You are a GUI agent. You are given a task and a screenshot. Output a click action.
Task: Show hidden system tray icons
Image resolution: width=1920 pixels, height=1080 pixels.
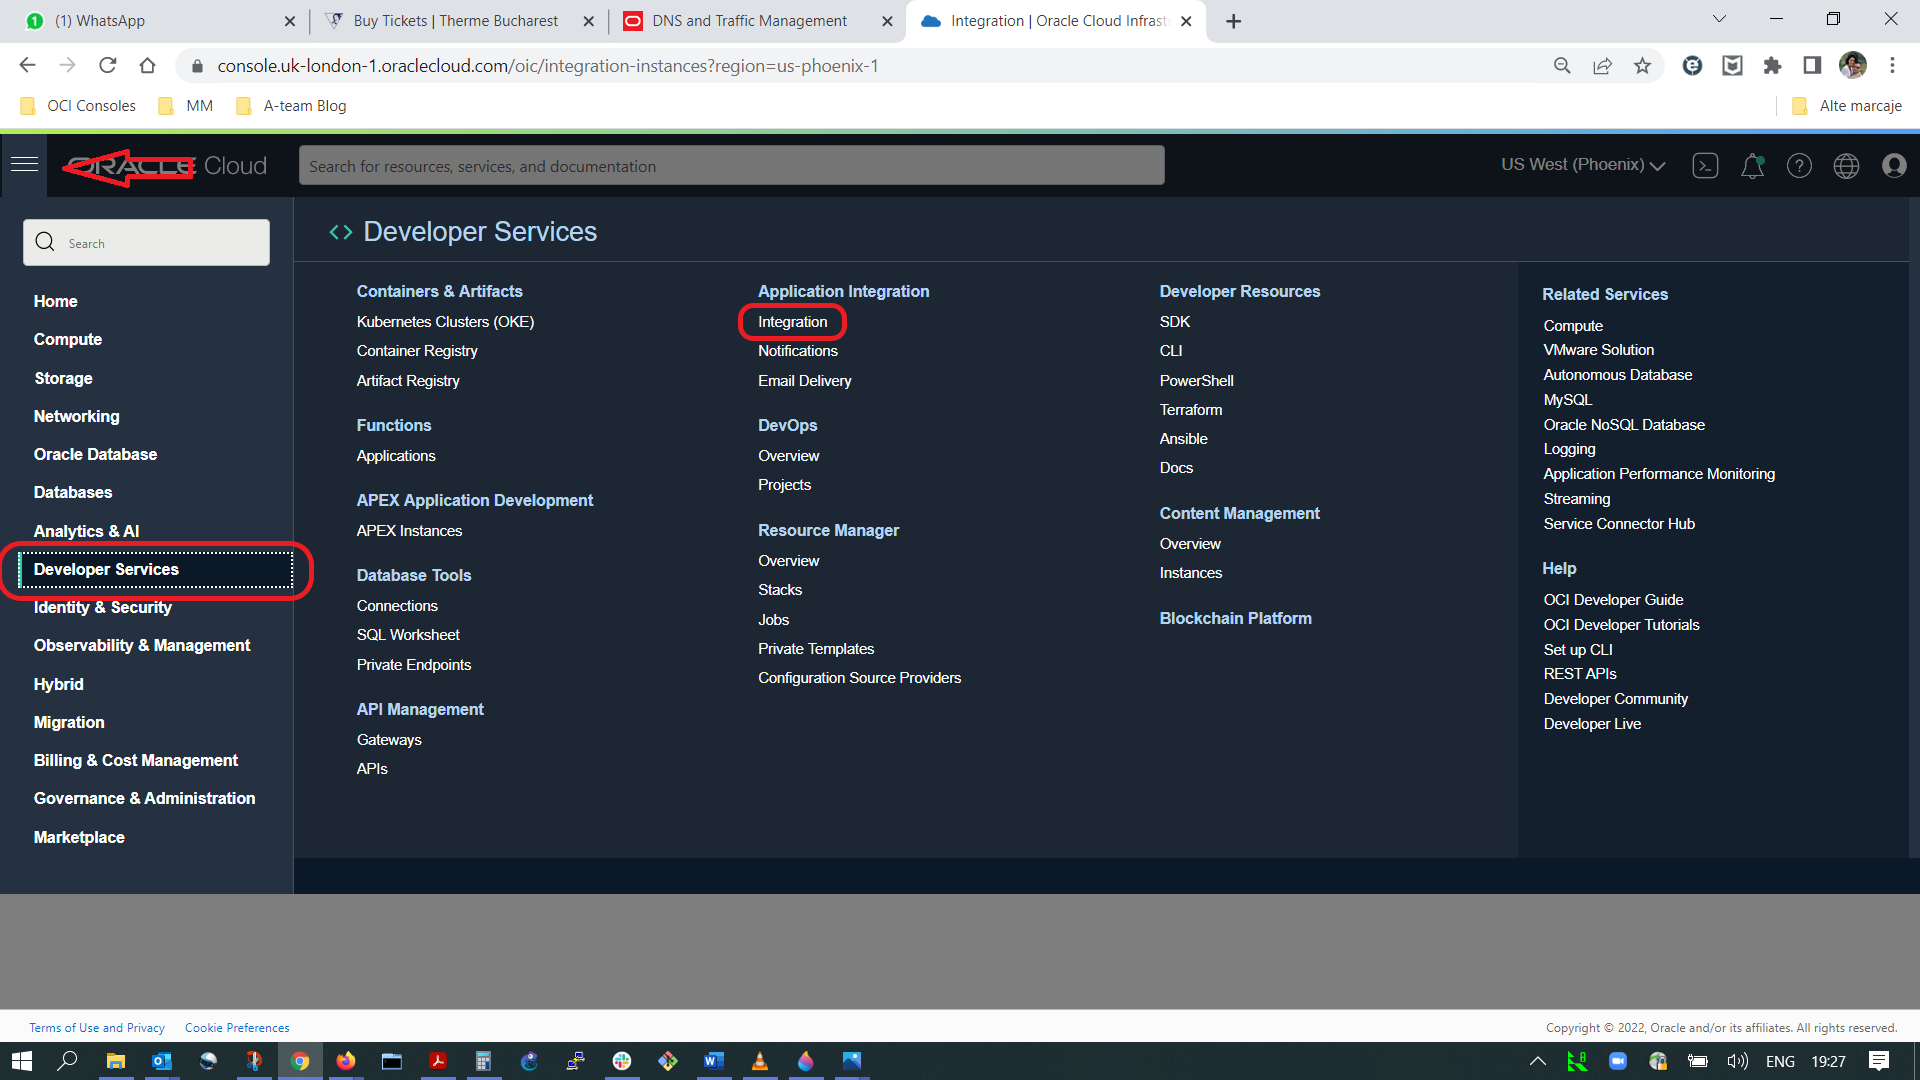click(x=1537, y=1061)
